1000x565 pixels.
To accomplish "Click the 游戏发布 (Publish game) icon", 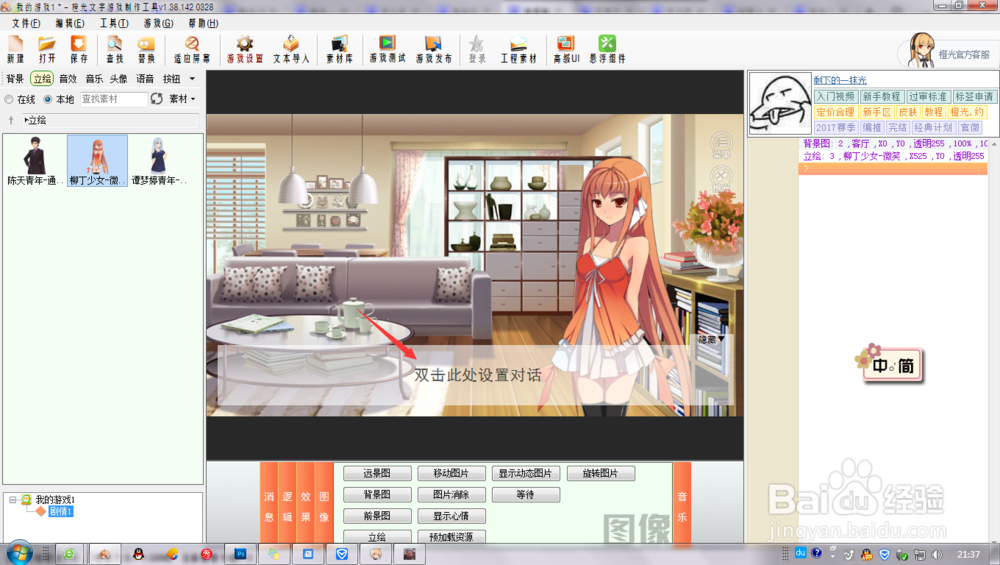I will 434,49.
